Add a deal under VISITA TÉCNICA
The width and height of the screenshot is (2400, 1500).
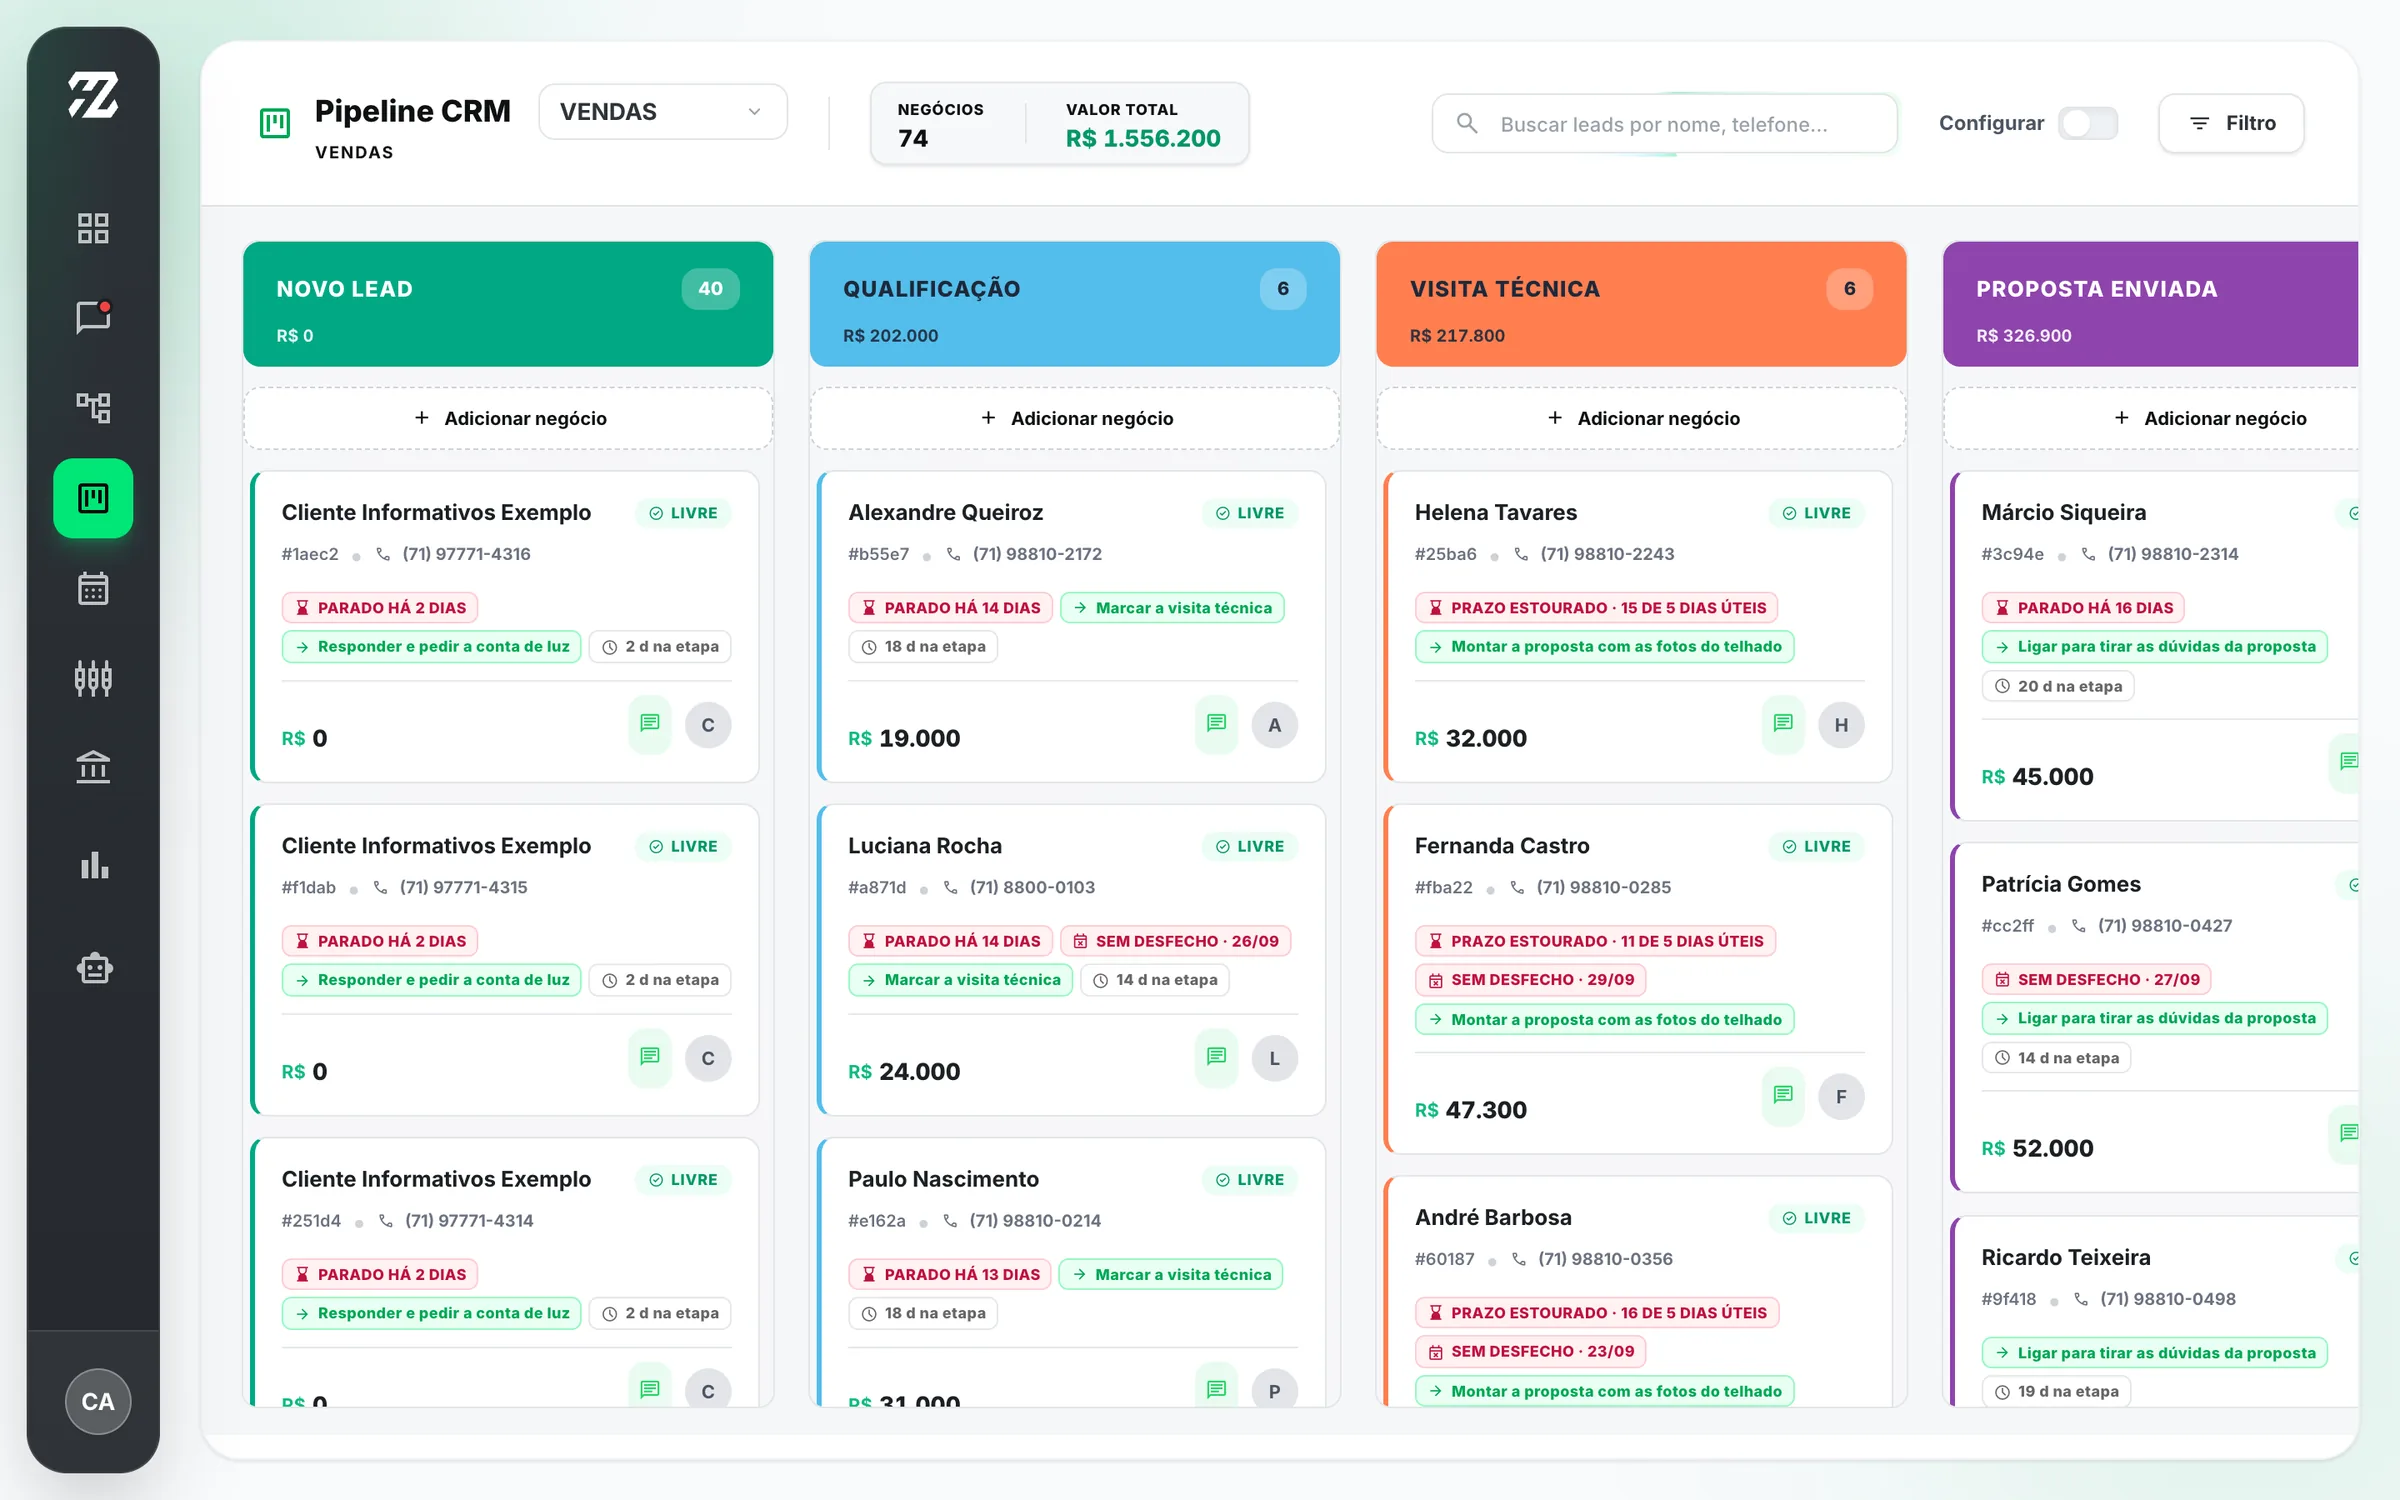point(1641,418)
